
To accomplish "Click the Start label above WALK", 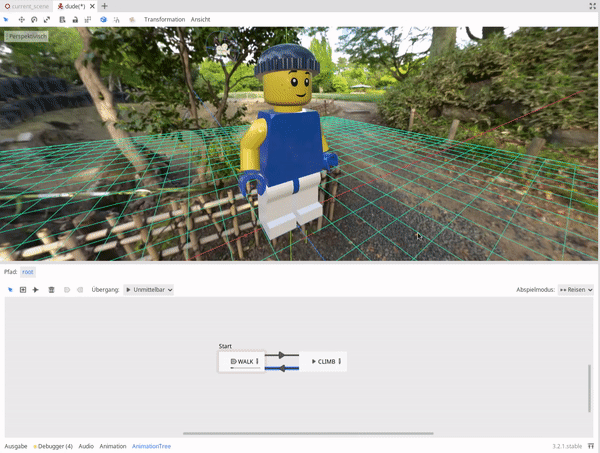I will coord(225,346).
